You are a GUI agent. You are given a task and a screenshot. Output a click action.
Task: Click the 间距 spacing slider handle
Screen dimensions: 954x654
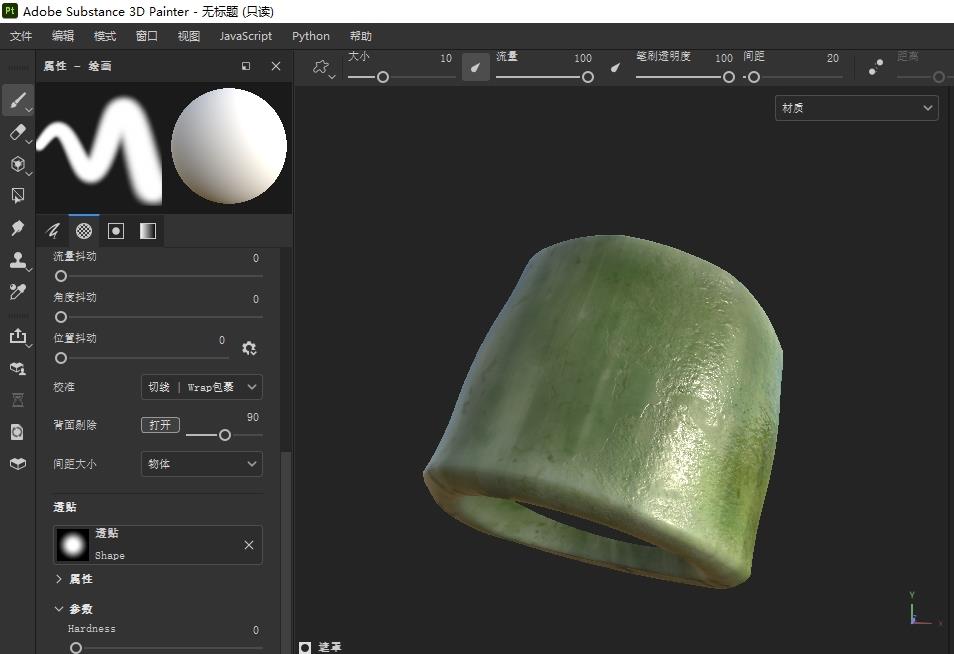click(754, 77)
